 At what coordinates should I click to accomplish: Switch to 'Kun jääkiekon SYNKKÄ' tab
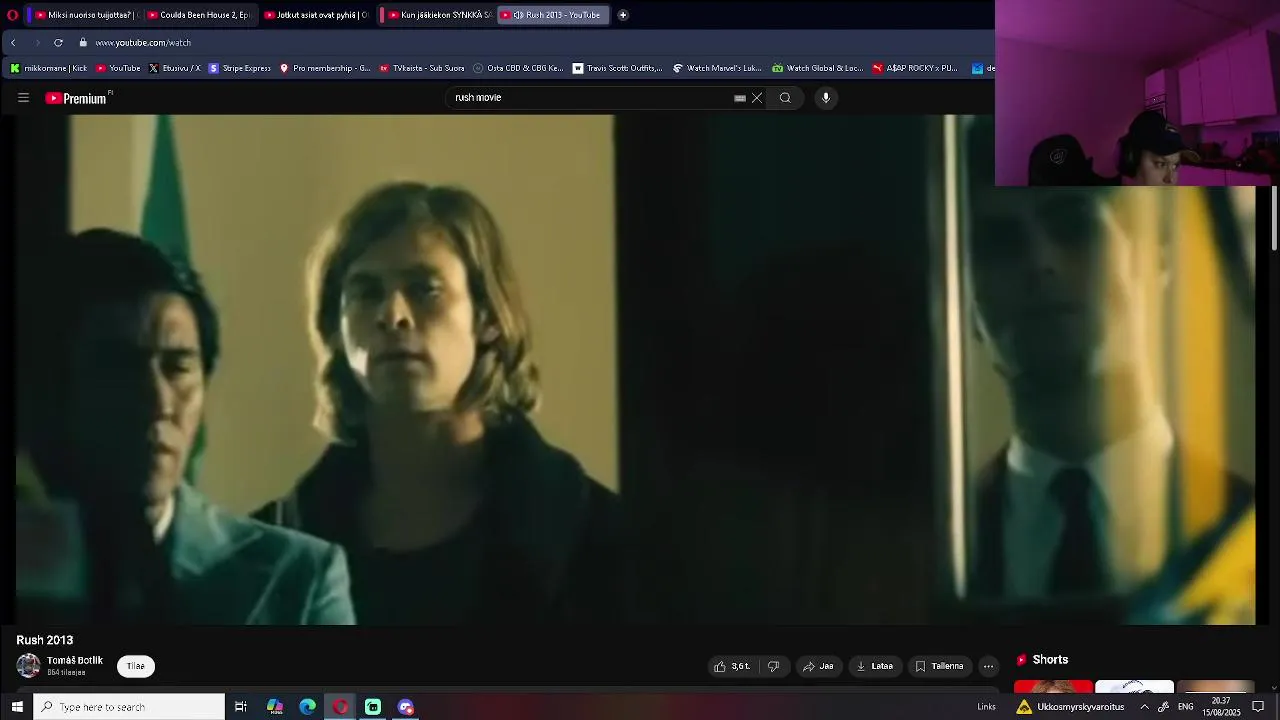click(438, 15)
